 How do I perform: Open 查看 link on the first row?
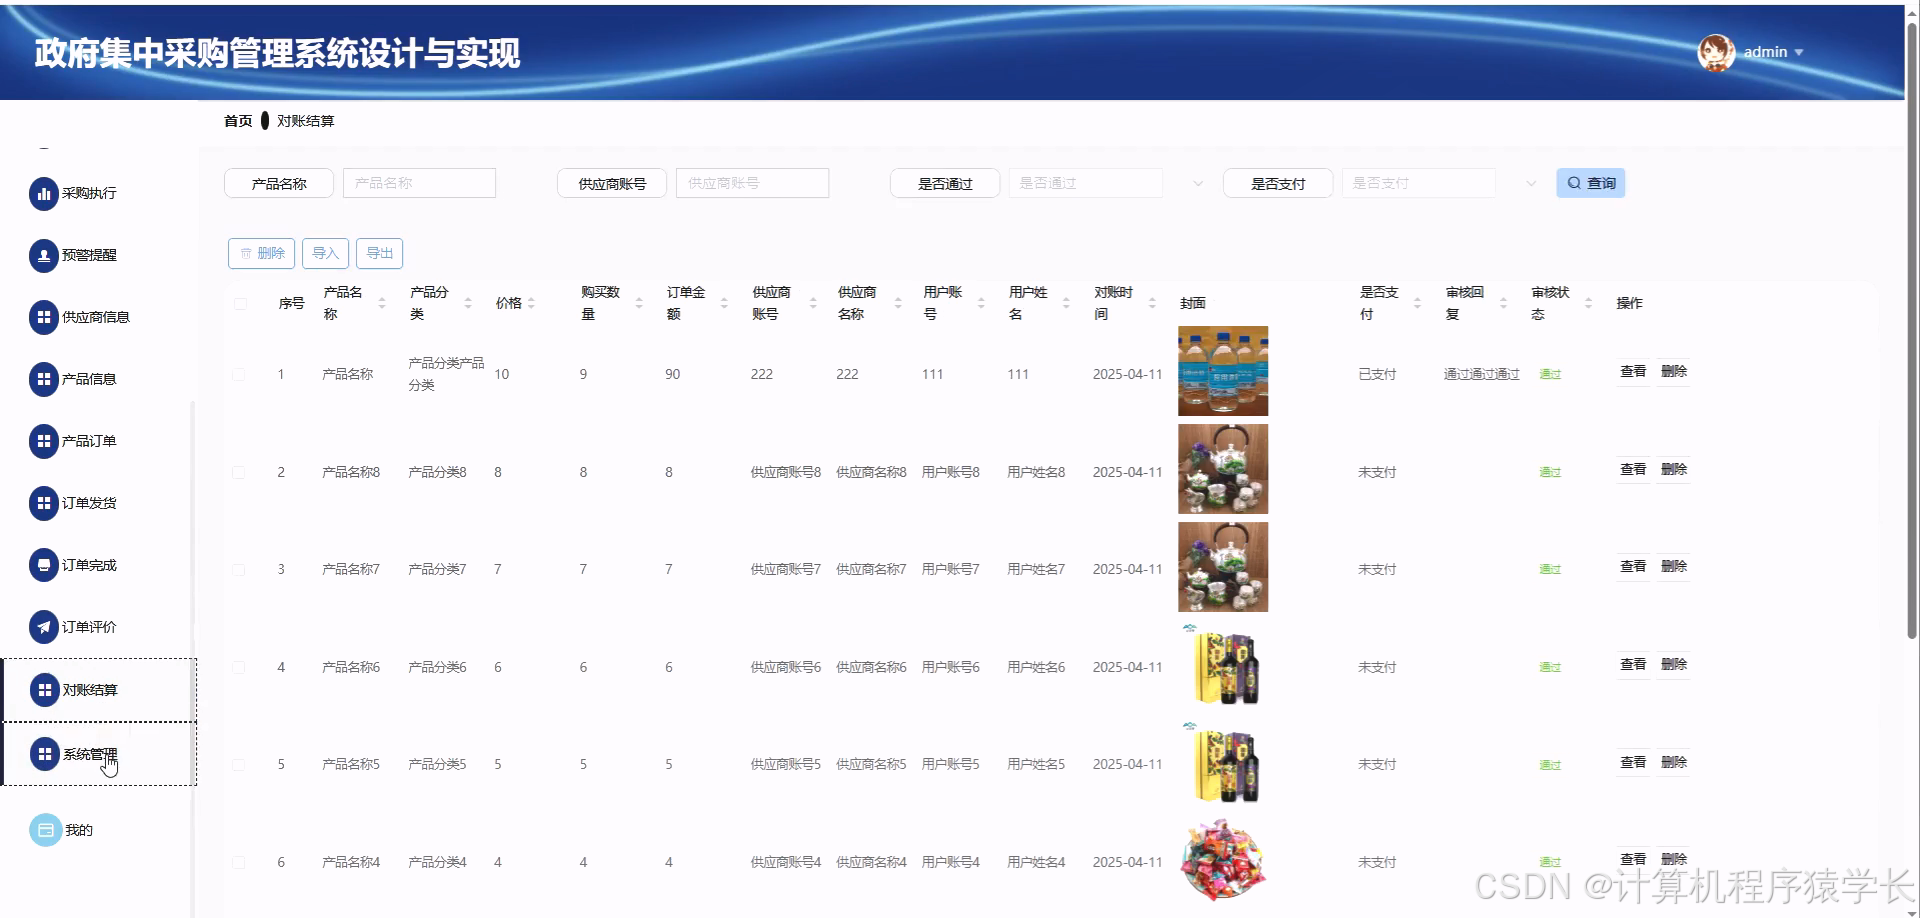[1632, 371]
